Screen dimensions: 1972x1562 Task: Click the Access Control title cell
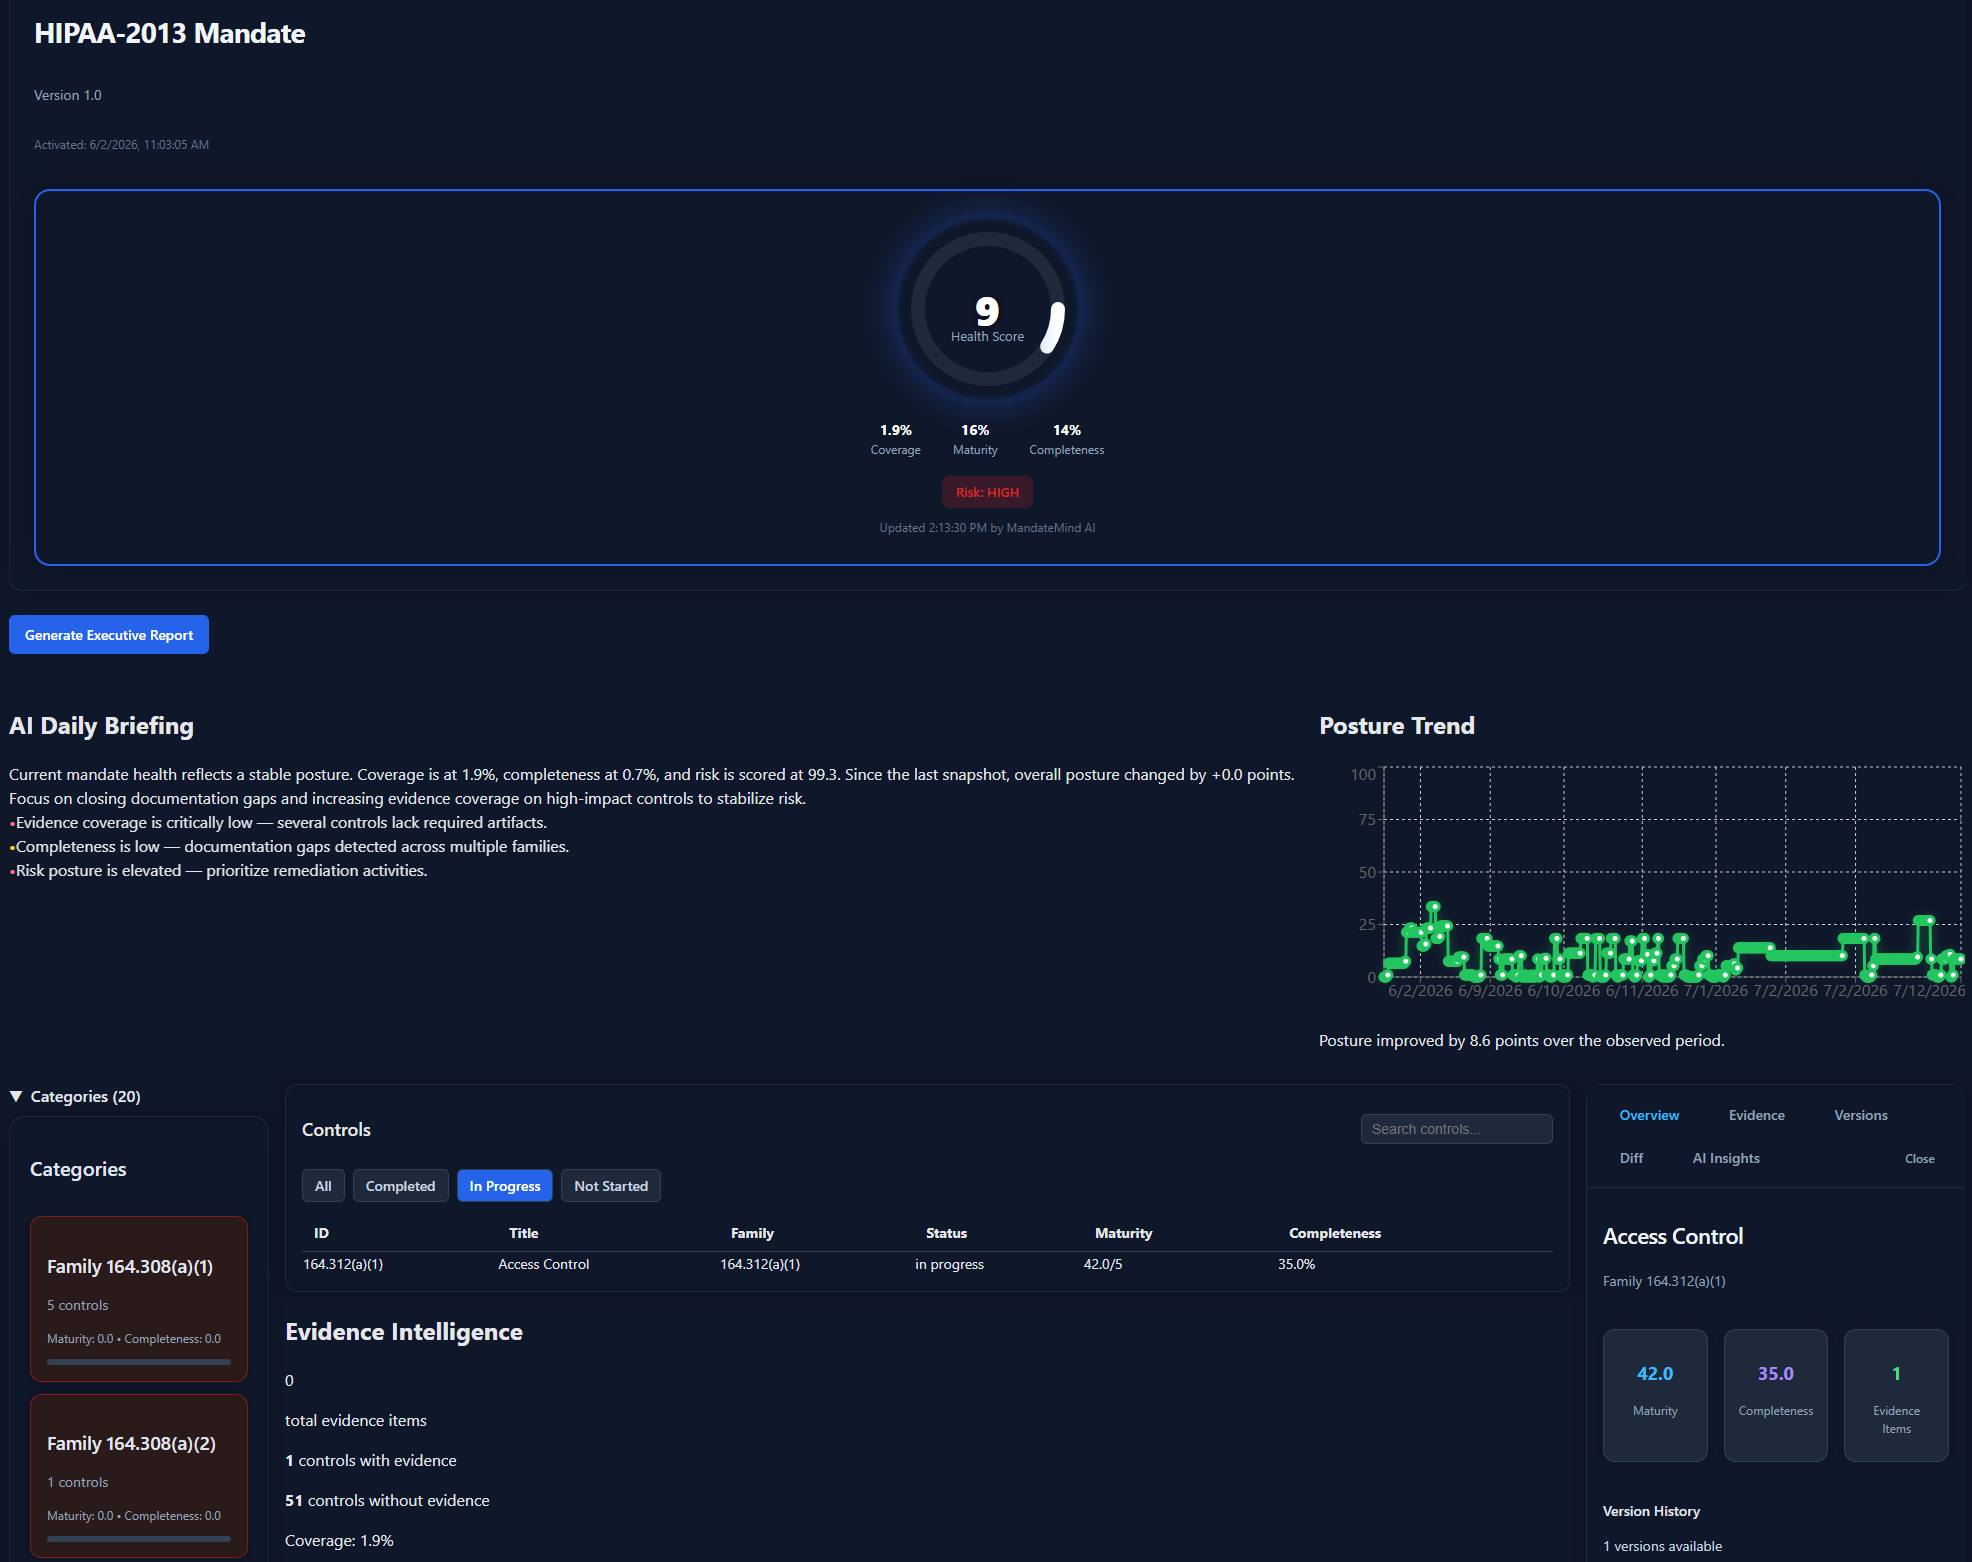pyautogui.click(x=544, y=1264)
